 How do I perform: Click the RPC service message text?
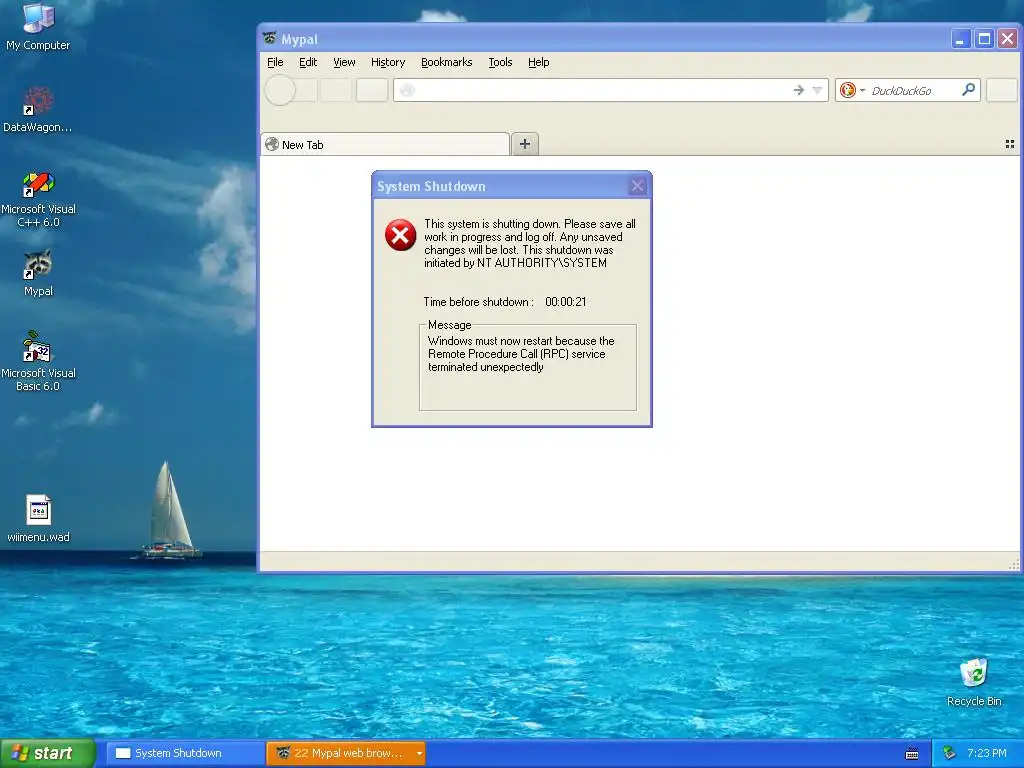521,354
